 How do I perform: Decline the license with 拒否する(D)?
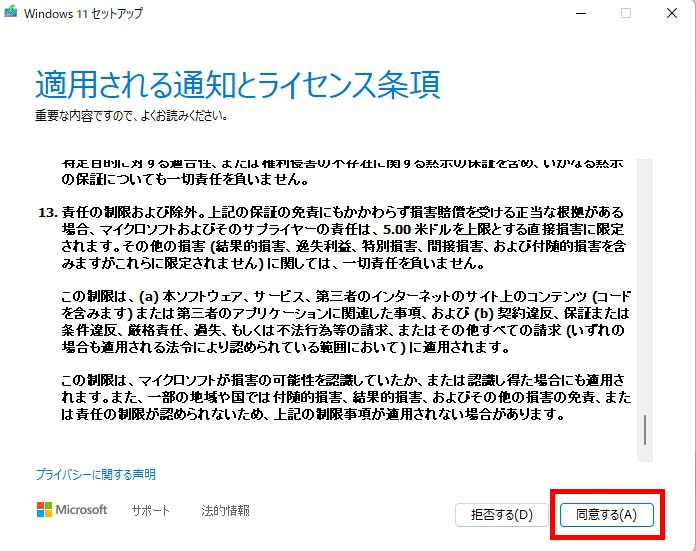coord(502,515)
